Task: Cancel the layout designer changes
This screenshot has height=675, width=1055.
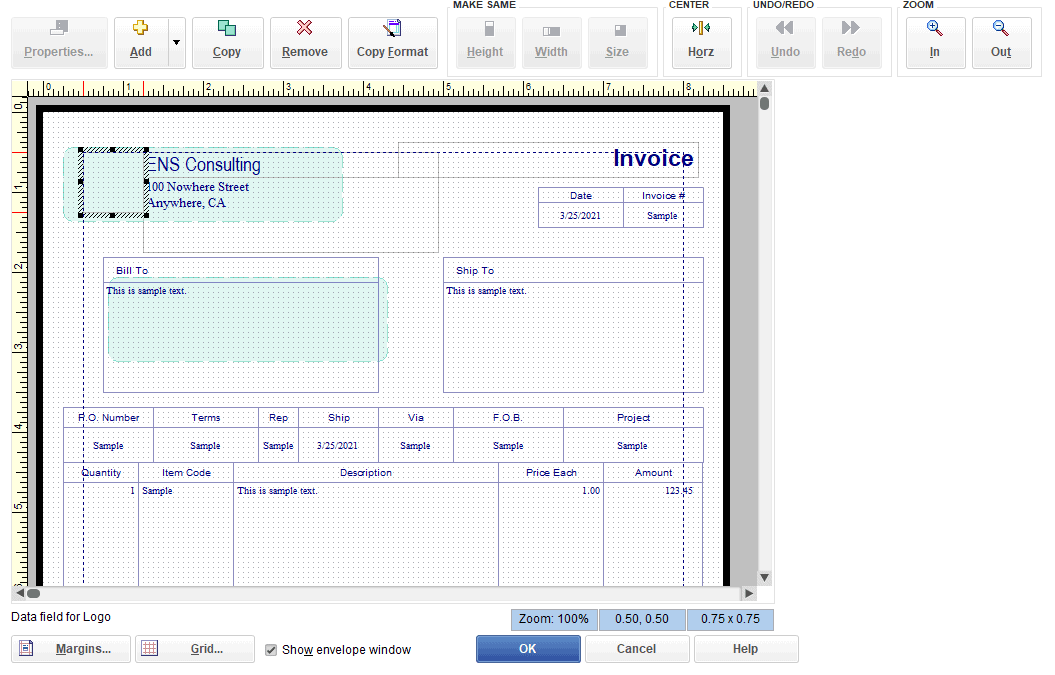Action: tap(636, 649)
